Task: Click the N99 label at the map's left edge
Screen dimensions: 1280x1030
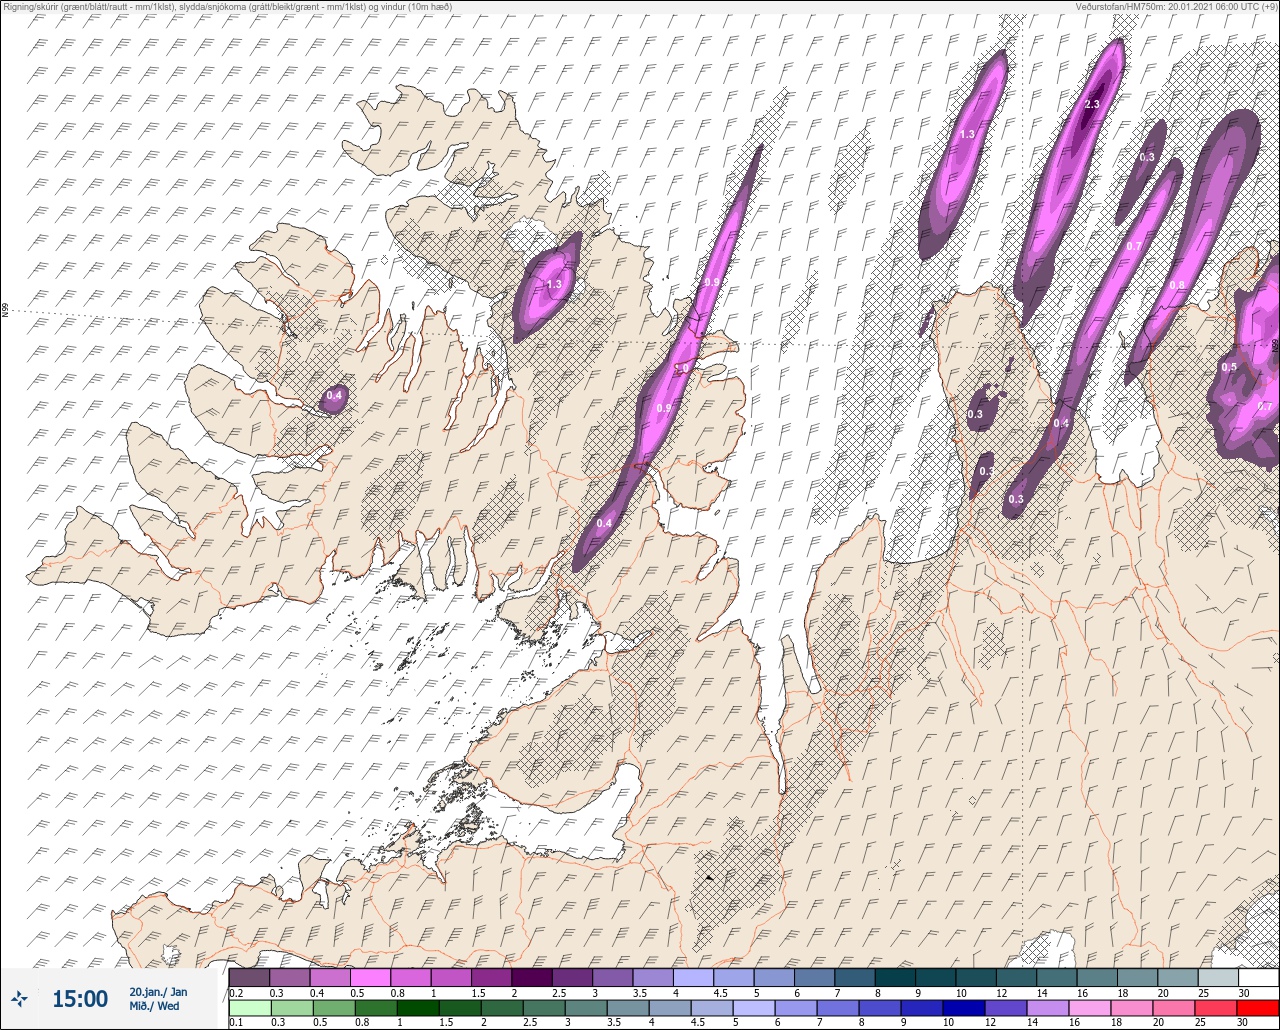Action: [x=5, y=311]
